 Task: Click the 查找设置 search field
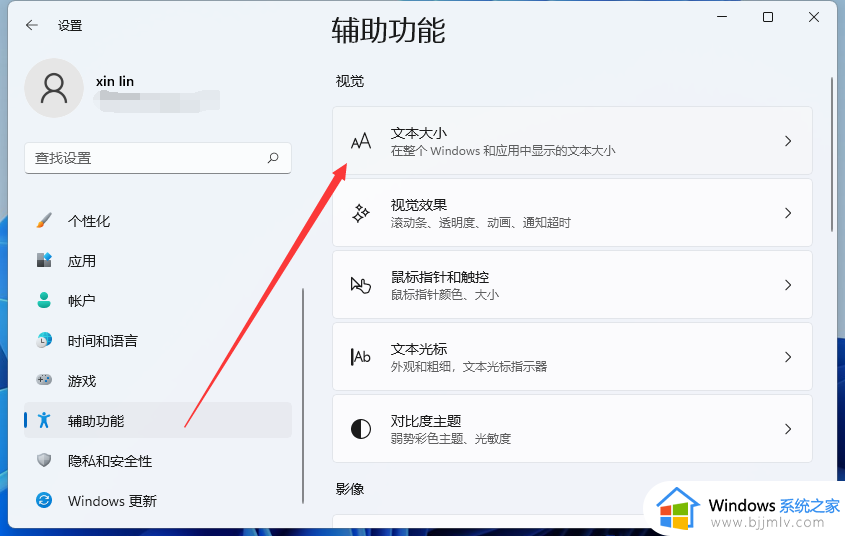pos(158,158)
